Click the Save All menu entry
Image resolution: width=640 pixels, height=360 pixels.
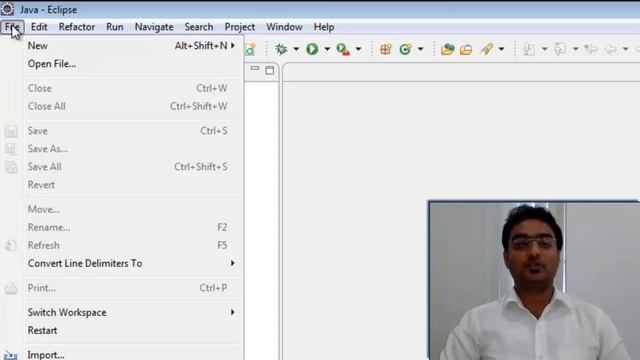(x=133, y=167)
